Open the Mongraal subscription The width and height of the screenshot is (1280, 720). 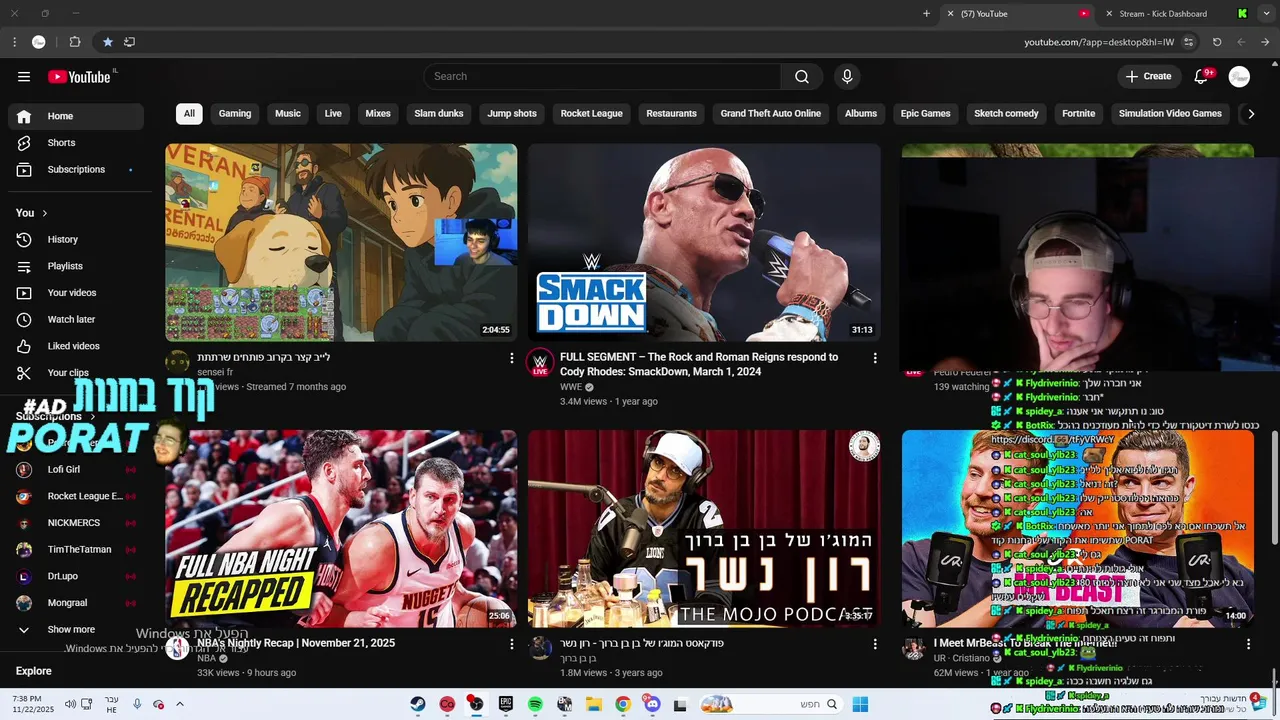point(76,603)
